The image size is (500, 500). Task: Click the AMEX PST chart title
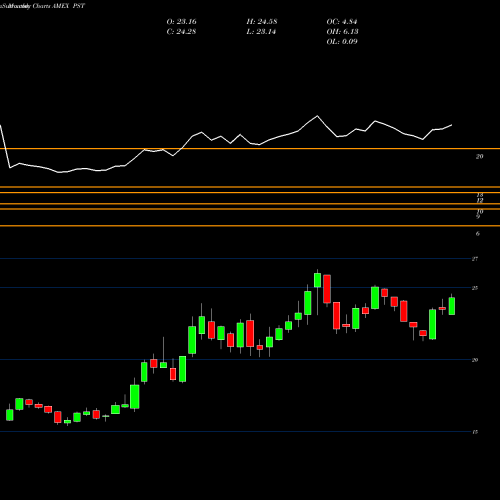pos(68,6)
